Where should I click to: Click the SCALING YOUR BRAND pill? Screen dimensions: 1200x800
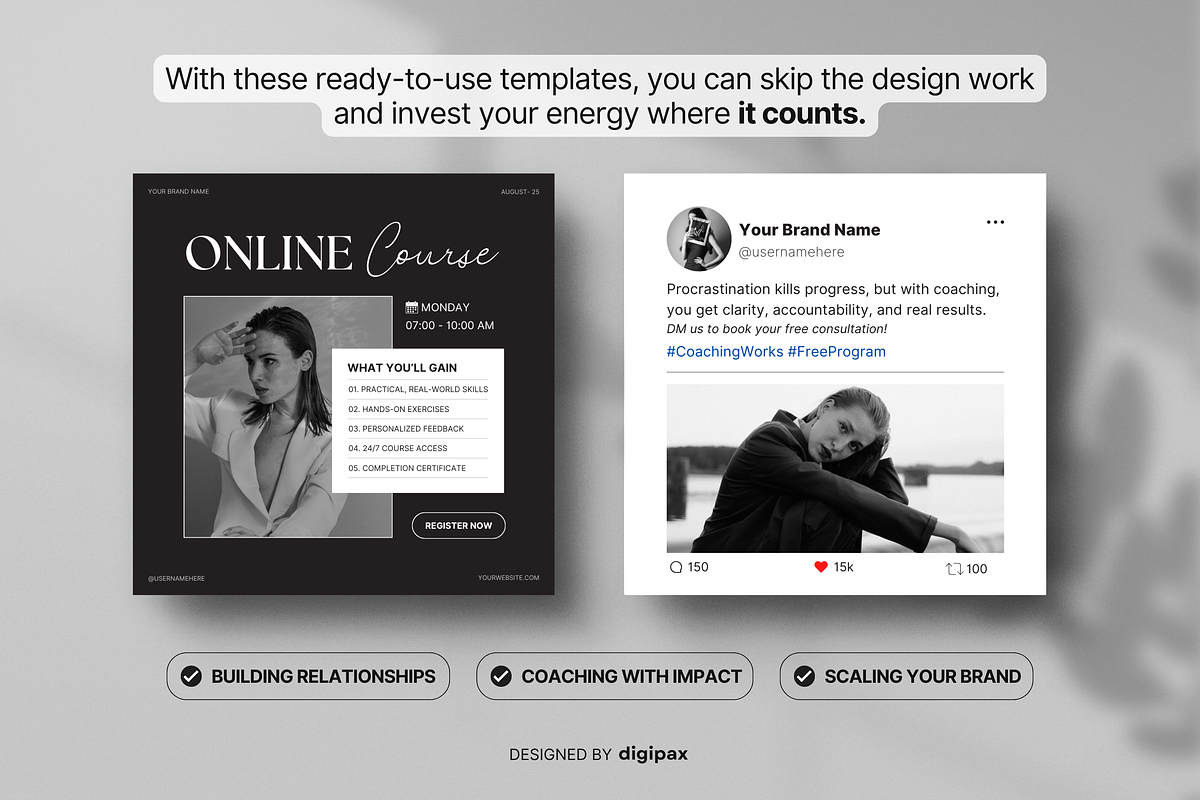[906, 677]
